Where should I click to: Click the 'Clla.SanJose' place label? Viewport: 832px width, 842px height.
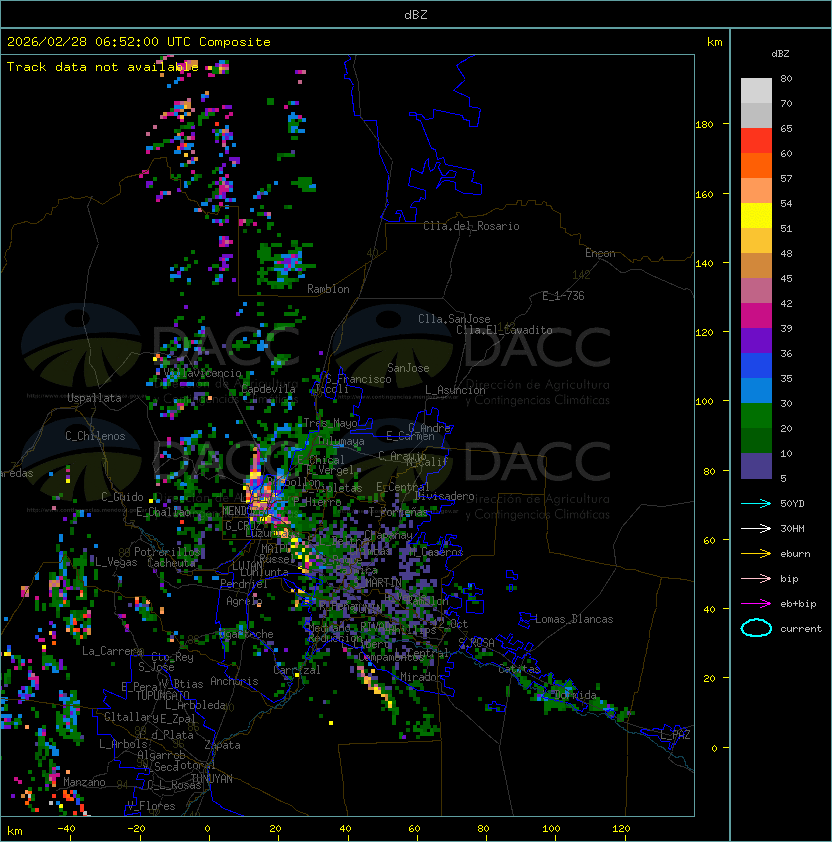tap(454, 319)
